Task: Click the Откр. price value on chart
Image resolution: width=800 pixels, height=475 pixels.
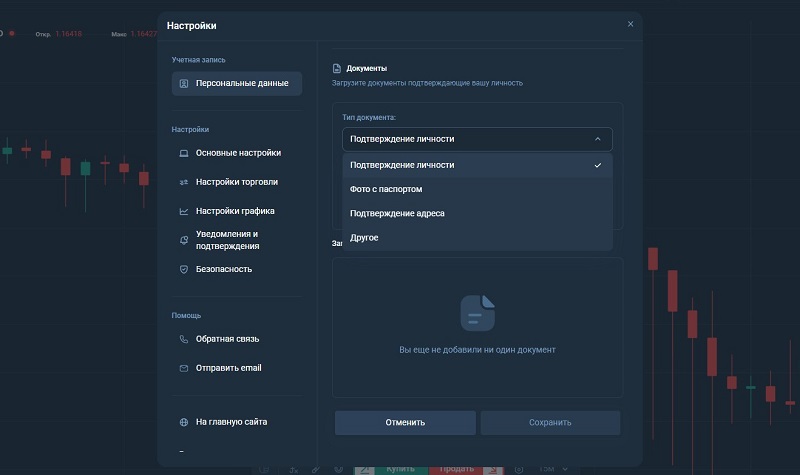Action: coord(68,34)
